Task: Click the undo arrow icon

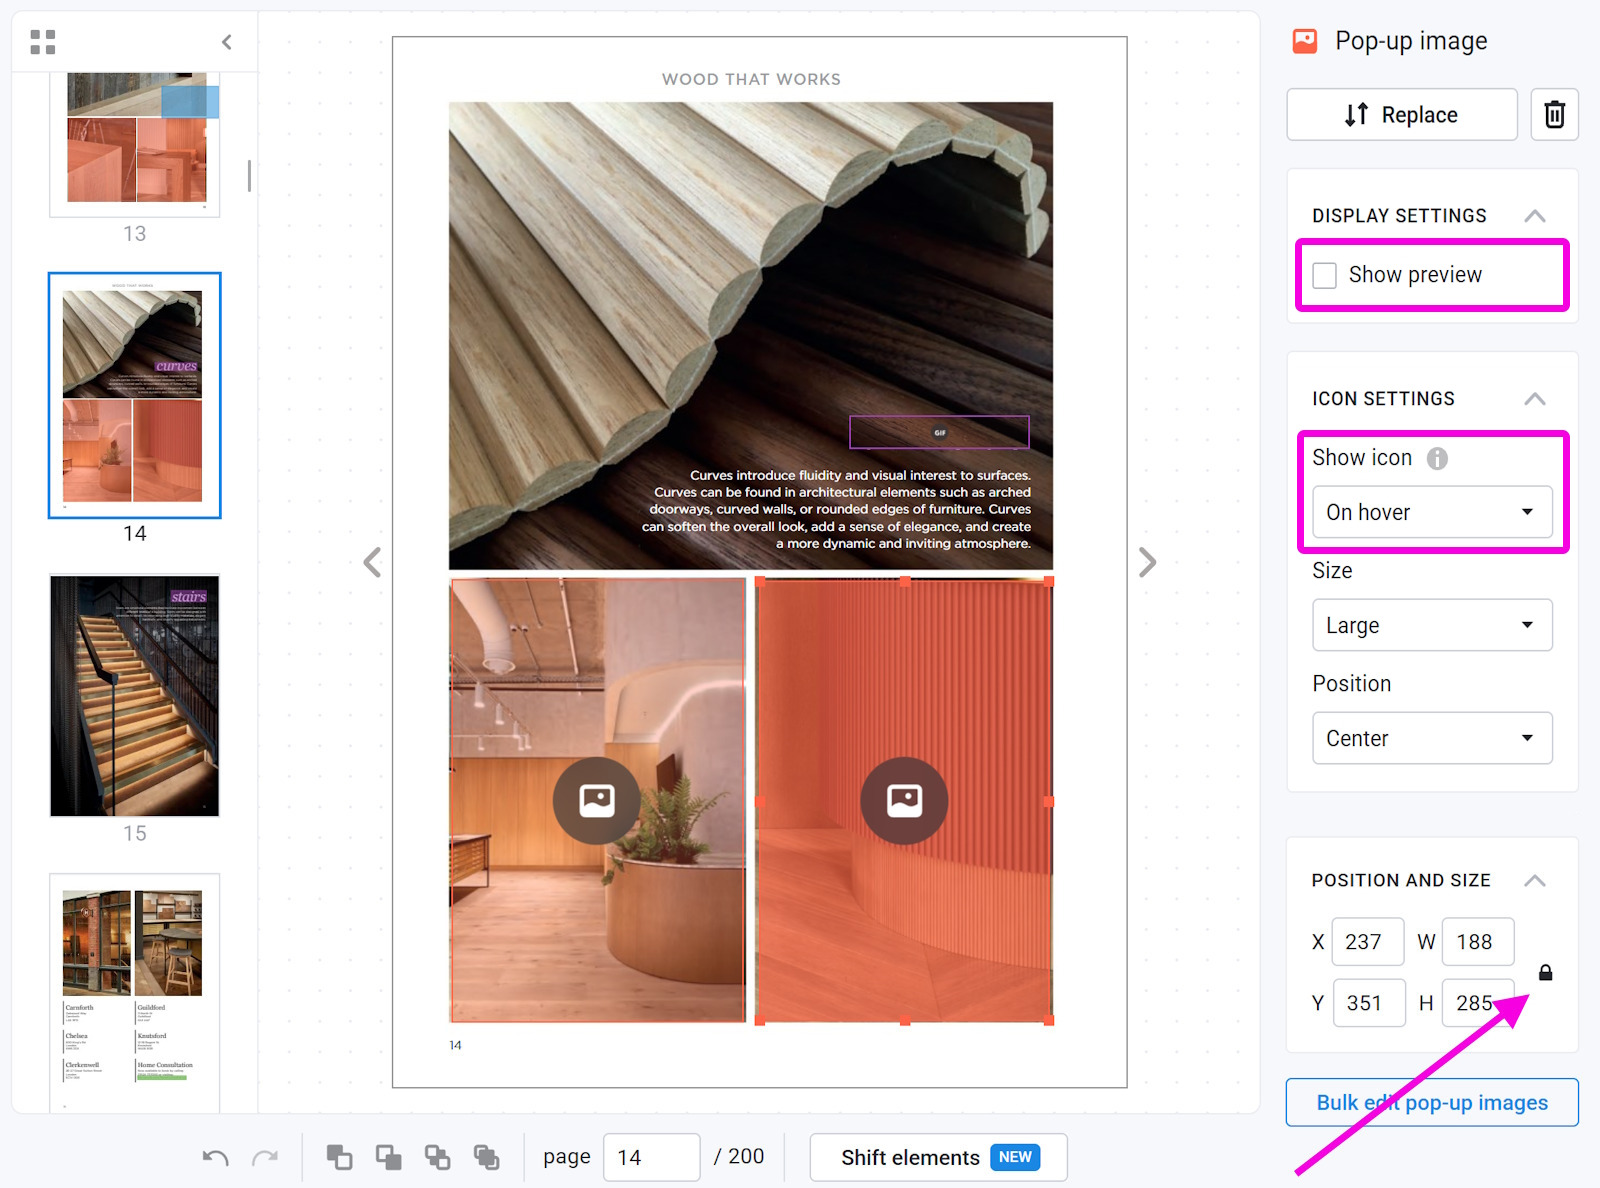Action: pos(215,1158)
